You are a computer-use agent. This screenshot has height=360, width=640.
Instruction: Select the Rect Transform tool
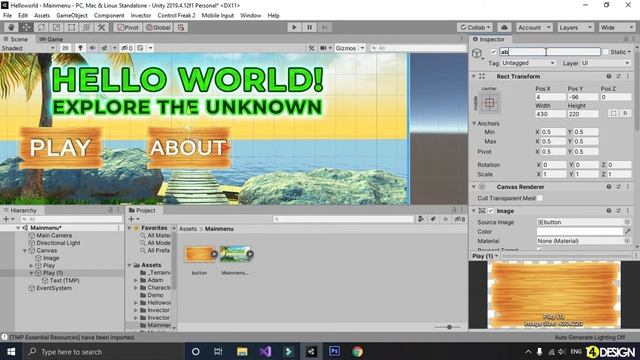pyautogui.click(x=71, y=27)
